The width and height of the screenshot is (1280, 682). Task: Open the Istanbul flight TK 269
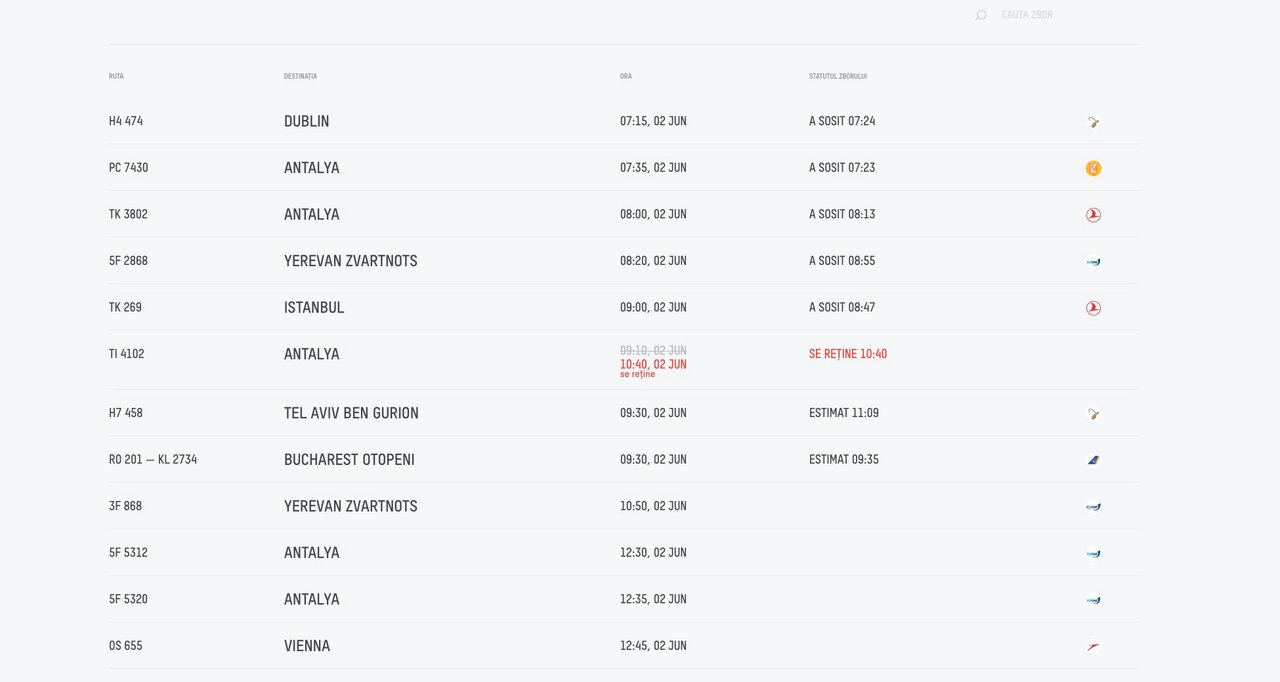(313, 307)
